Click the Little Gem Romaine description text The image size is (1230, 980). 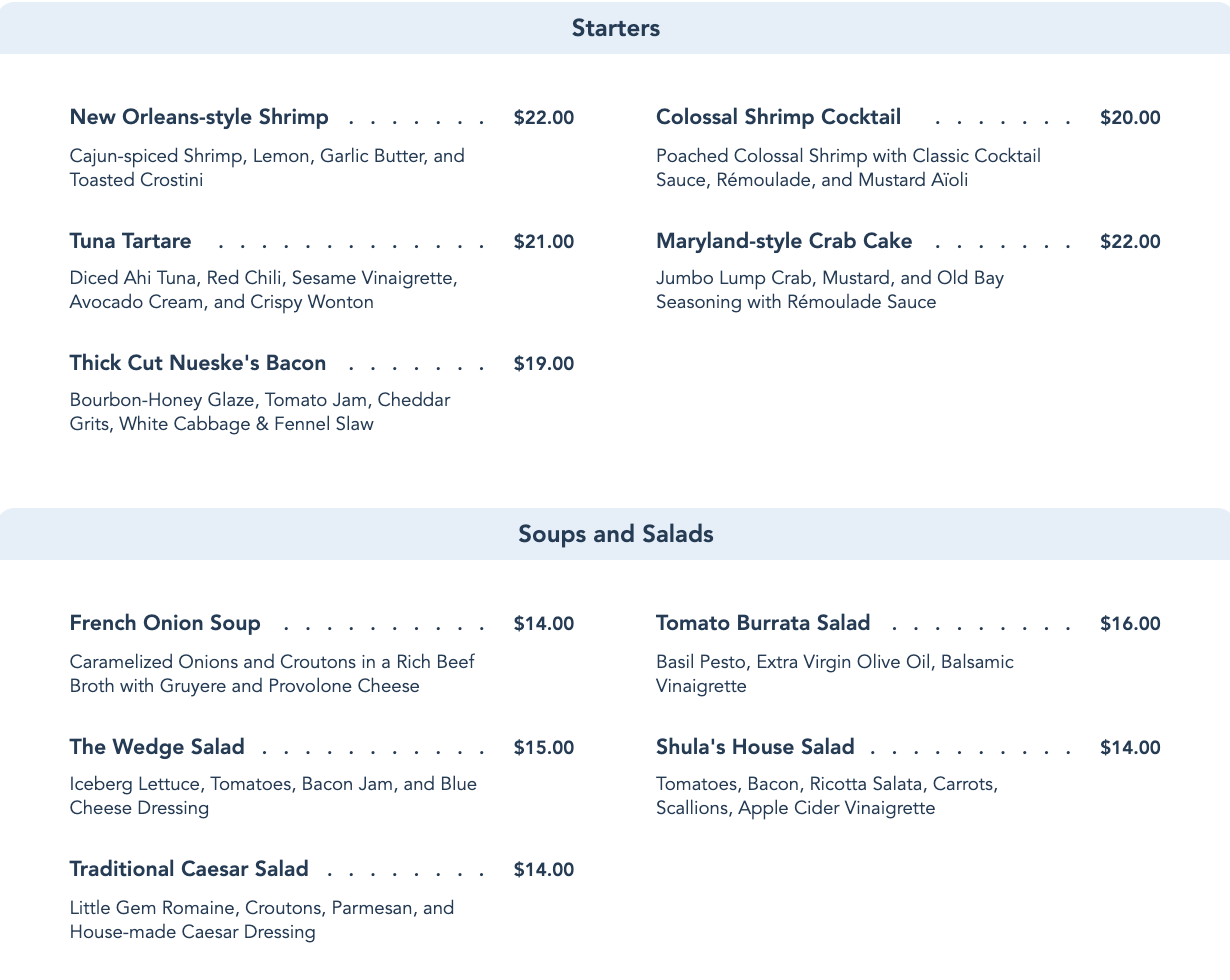[x=261, y=920]
